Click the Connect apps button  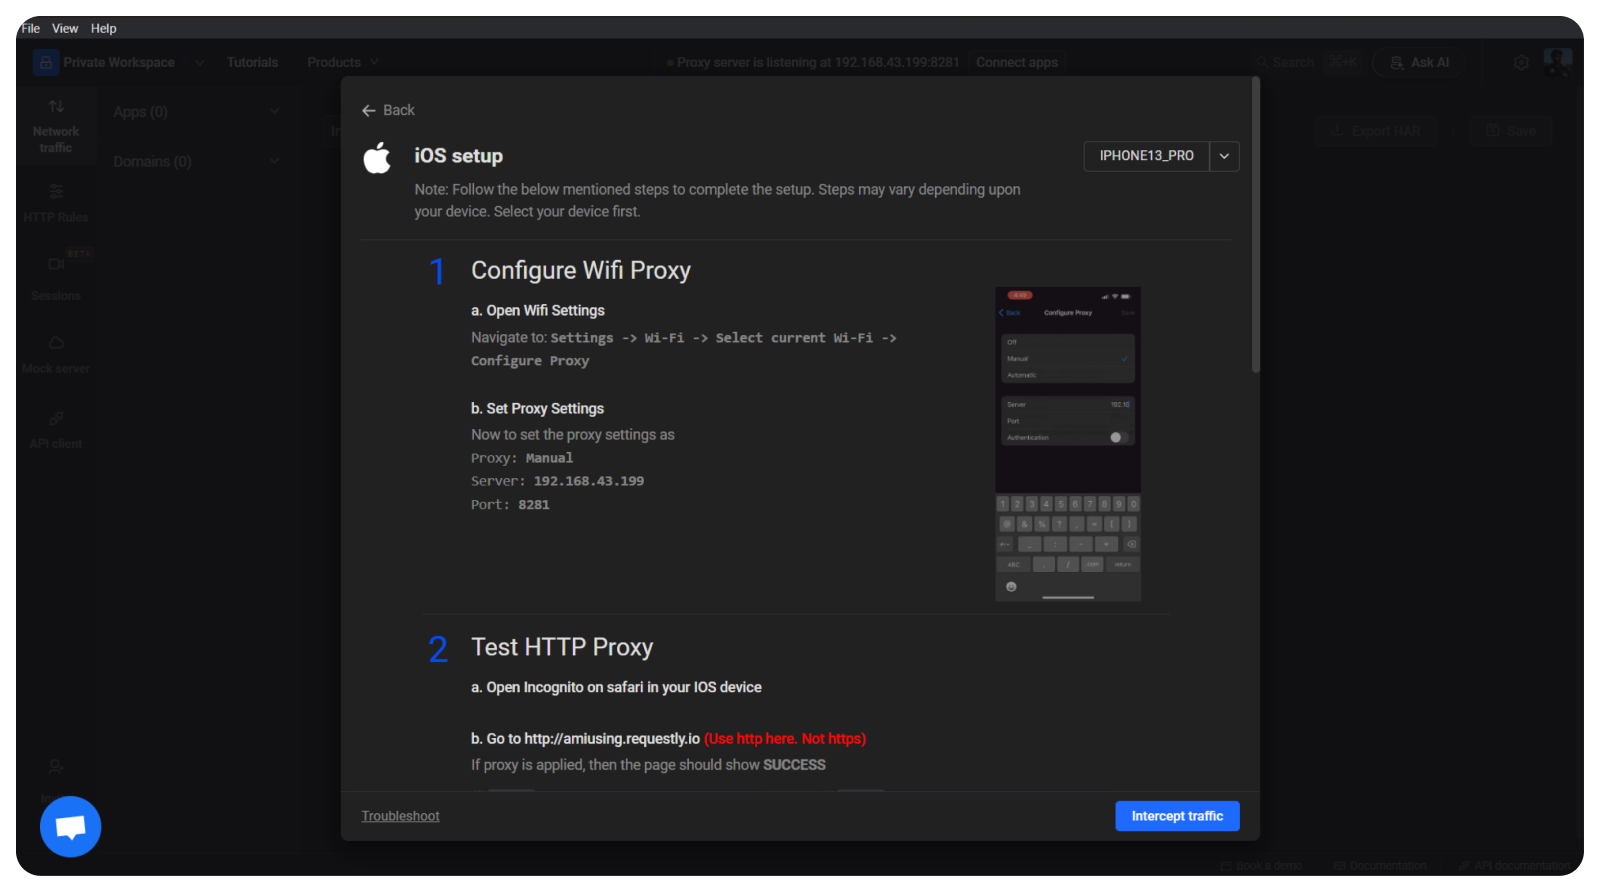click(1017, 62)
